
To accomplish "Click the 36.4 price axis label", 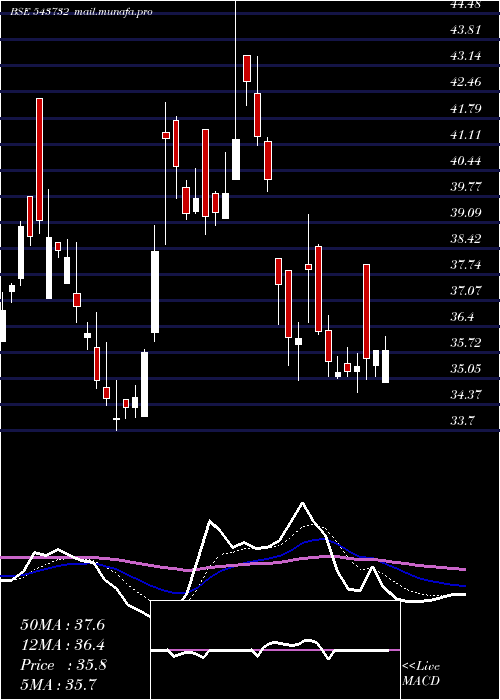I will [462, 317].
